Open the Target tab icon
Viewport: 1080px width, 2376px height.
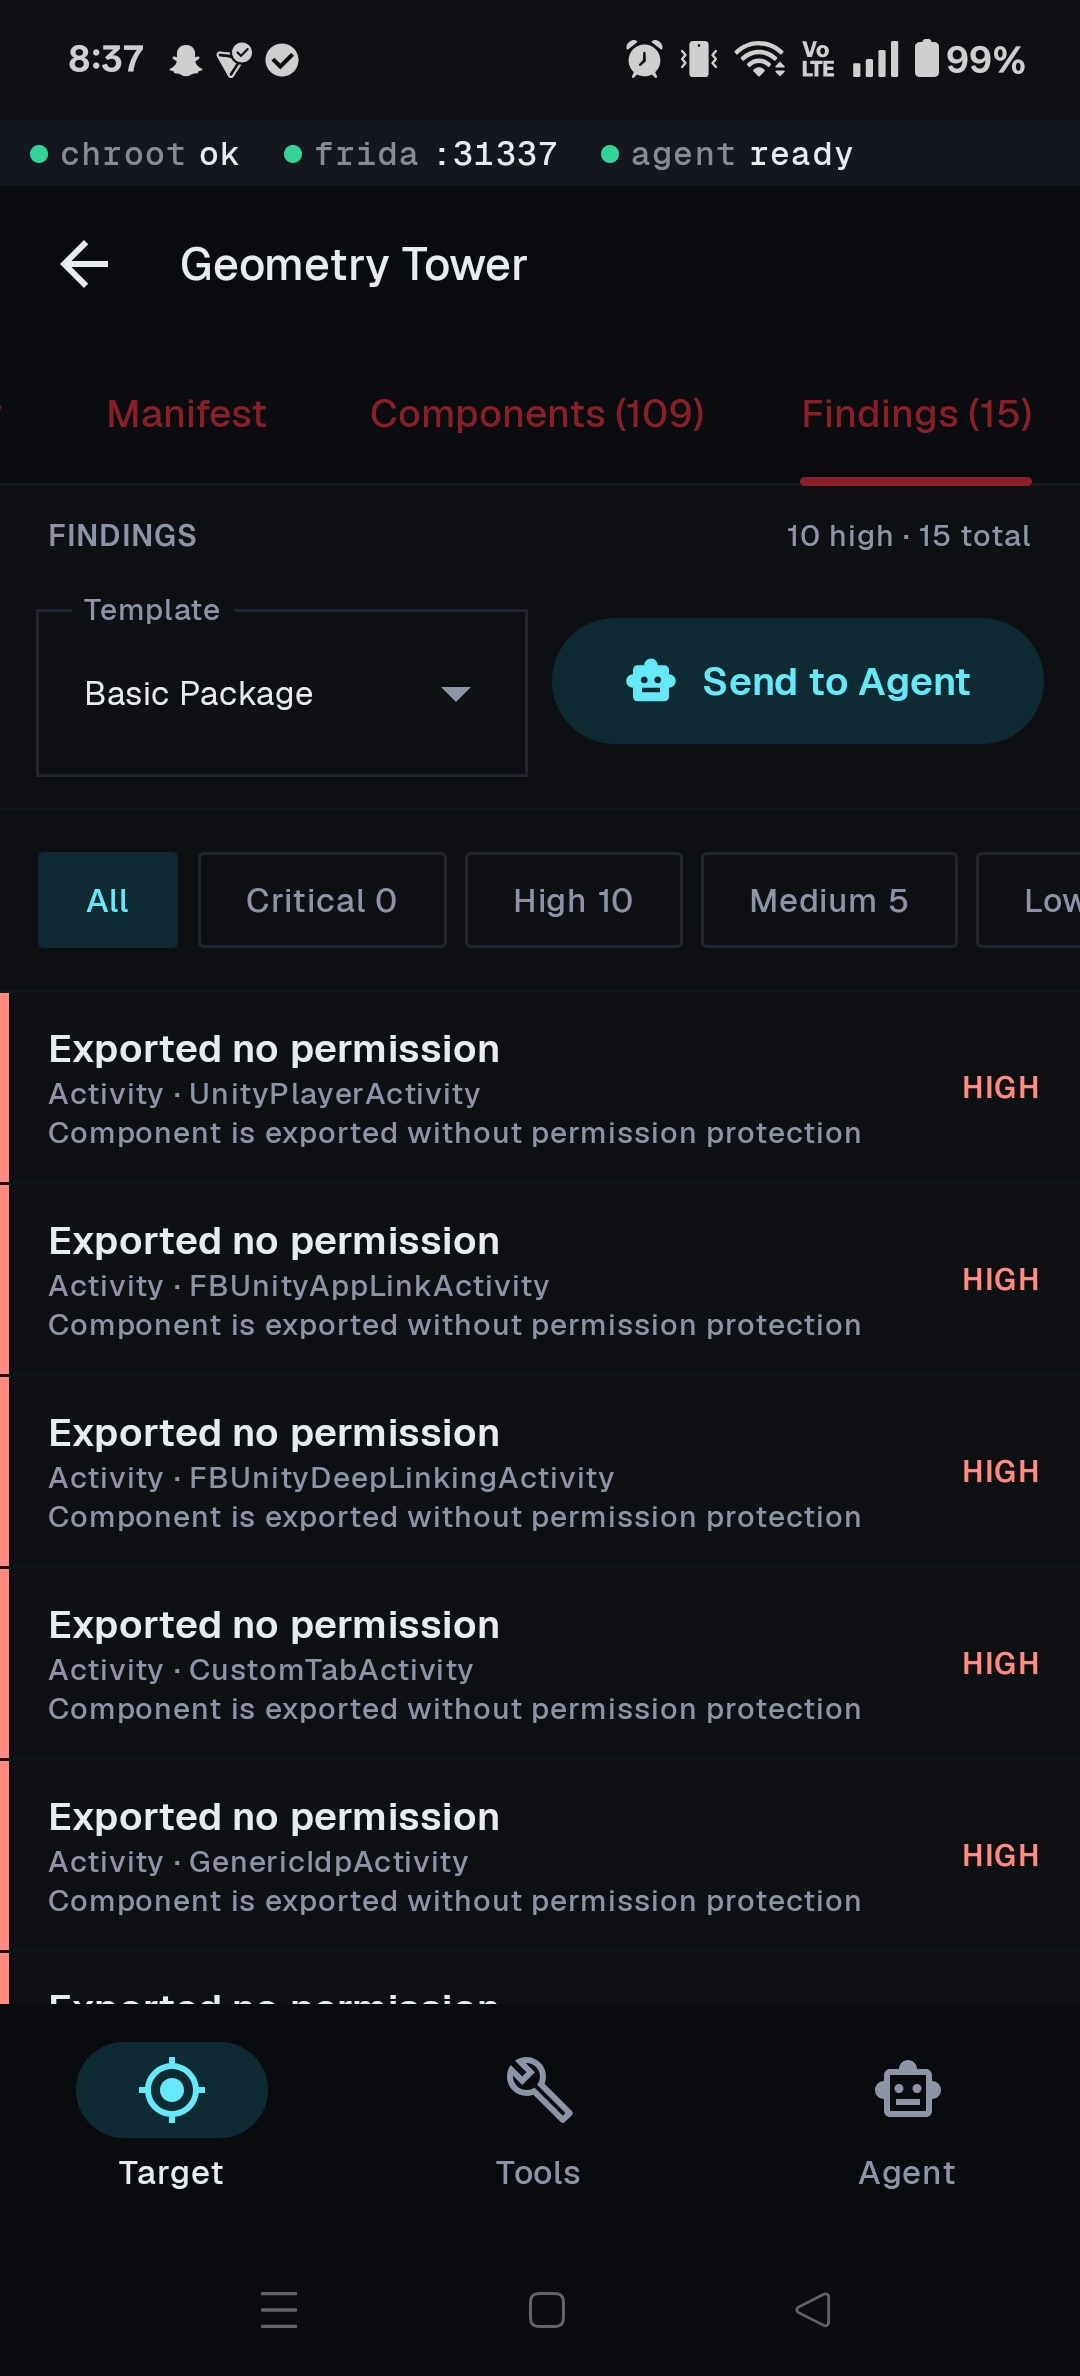tap(171, 2090)
